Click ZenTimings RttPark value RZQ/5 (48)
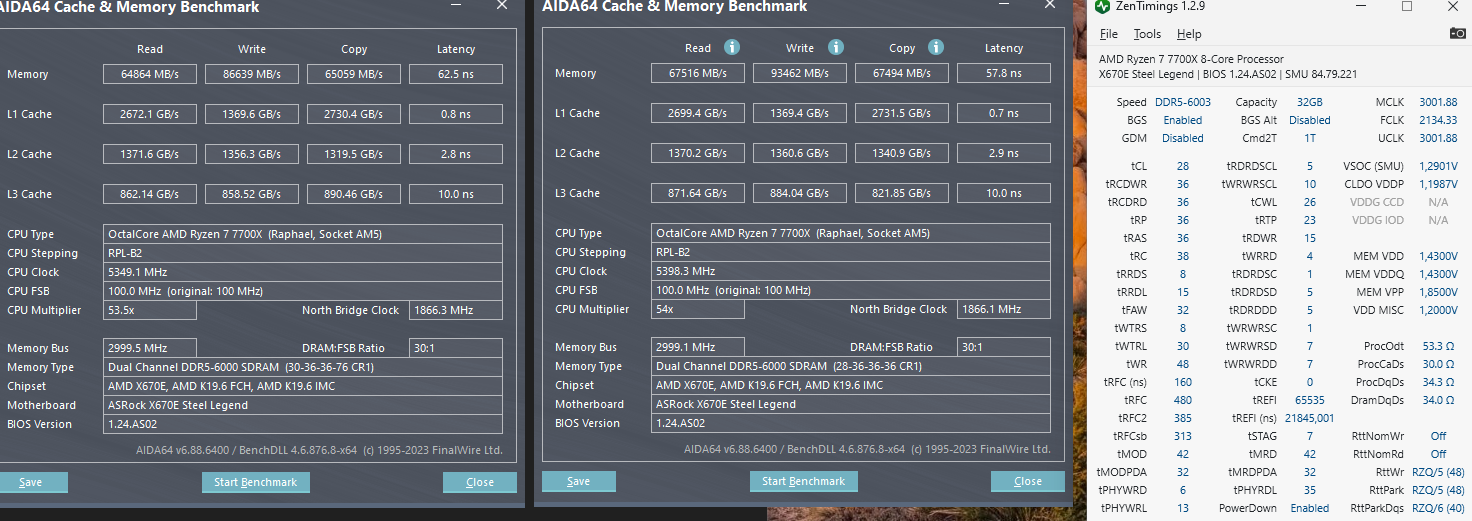Screen dimensions: 1472x521 coord(1438,490)
